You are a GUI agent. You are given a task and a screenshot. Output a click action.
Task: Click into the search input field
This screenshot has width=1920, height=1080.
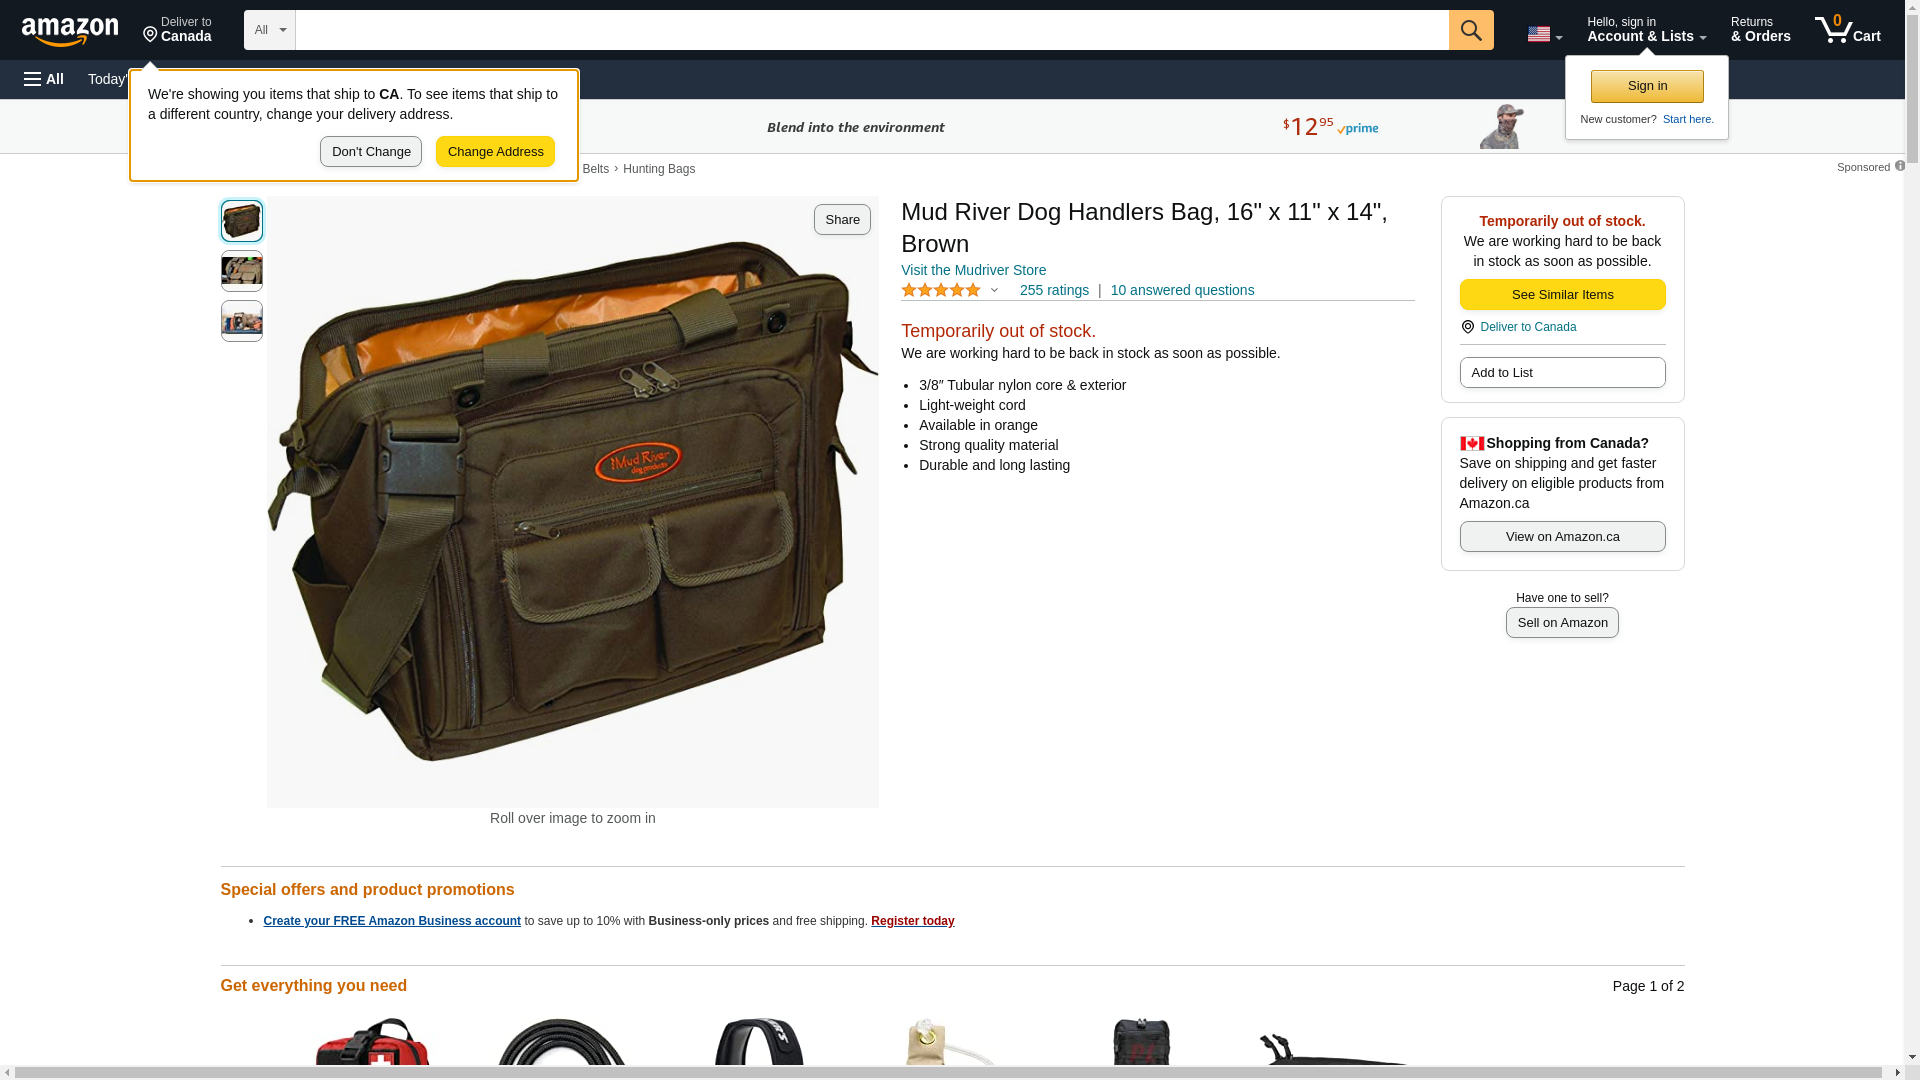tap(872, 30)
